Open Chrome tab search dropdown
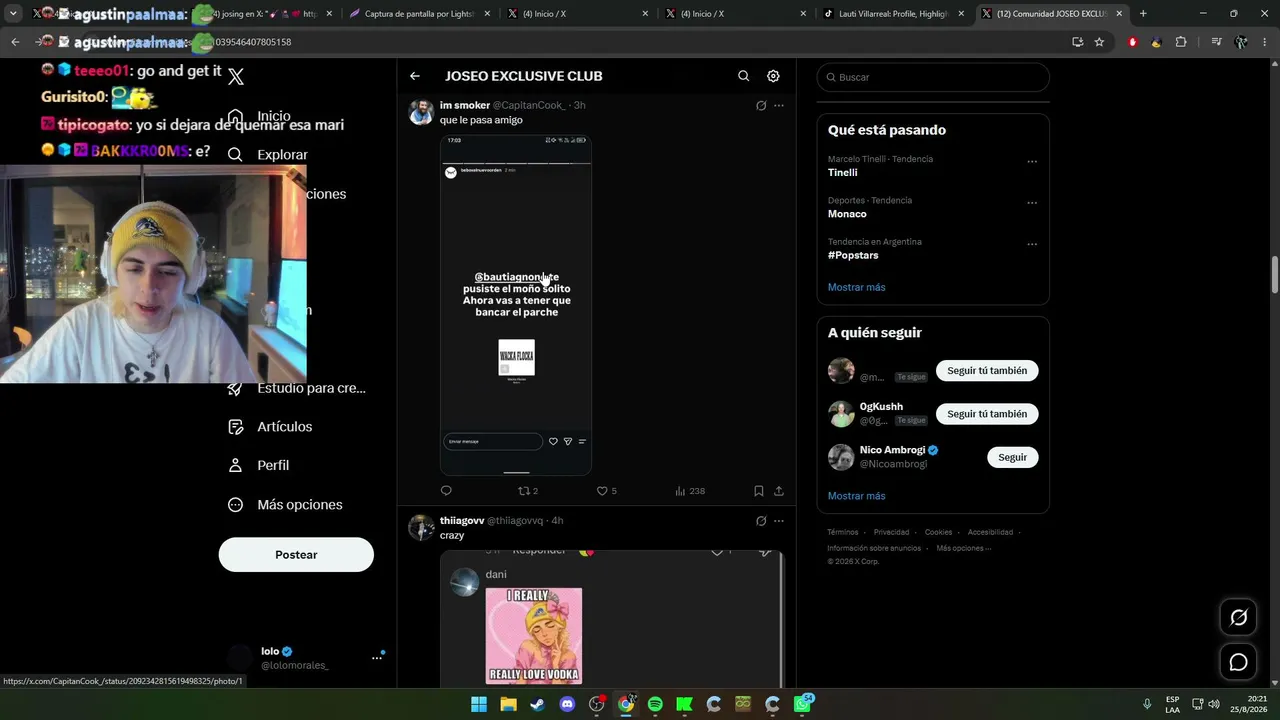1280x720 pixels. [13, 14]
